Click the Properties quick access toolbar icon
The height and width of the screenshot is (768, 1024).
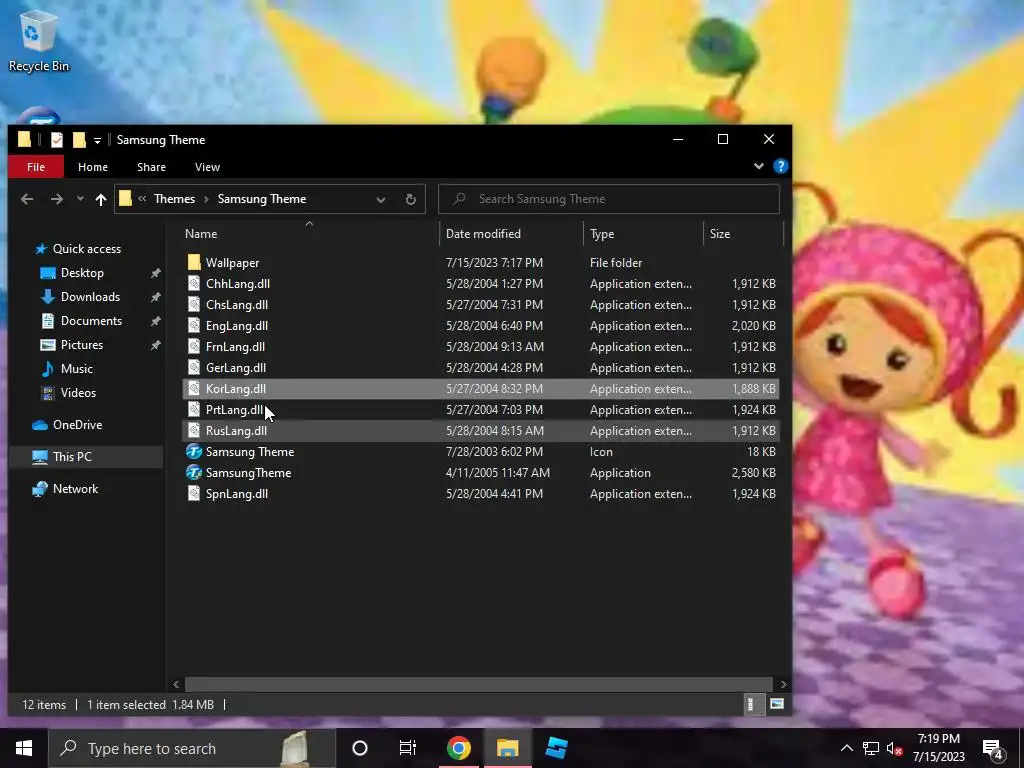coord(57,140)
